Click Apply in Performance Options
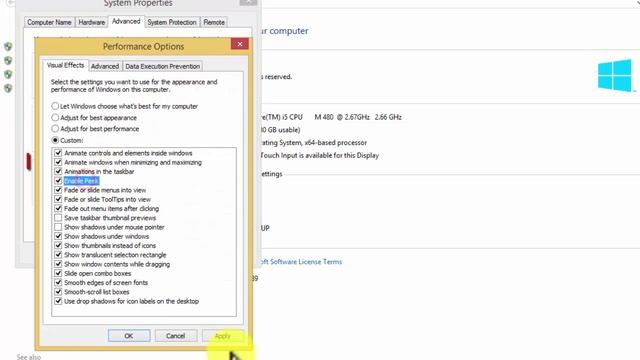 tap(223, 336)
